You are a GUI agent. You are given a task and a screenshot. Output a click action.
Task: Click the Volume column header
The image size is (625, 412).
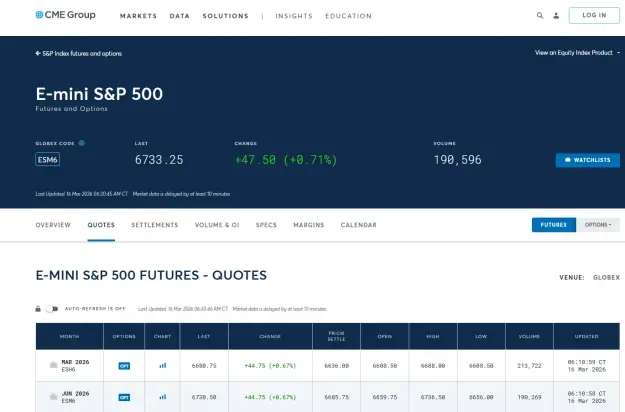click(x=529, y=336)
